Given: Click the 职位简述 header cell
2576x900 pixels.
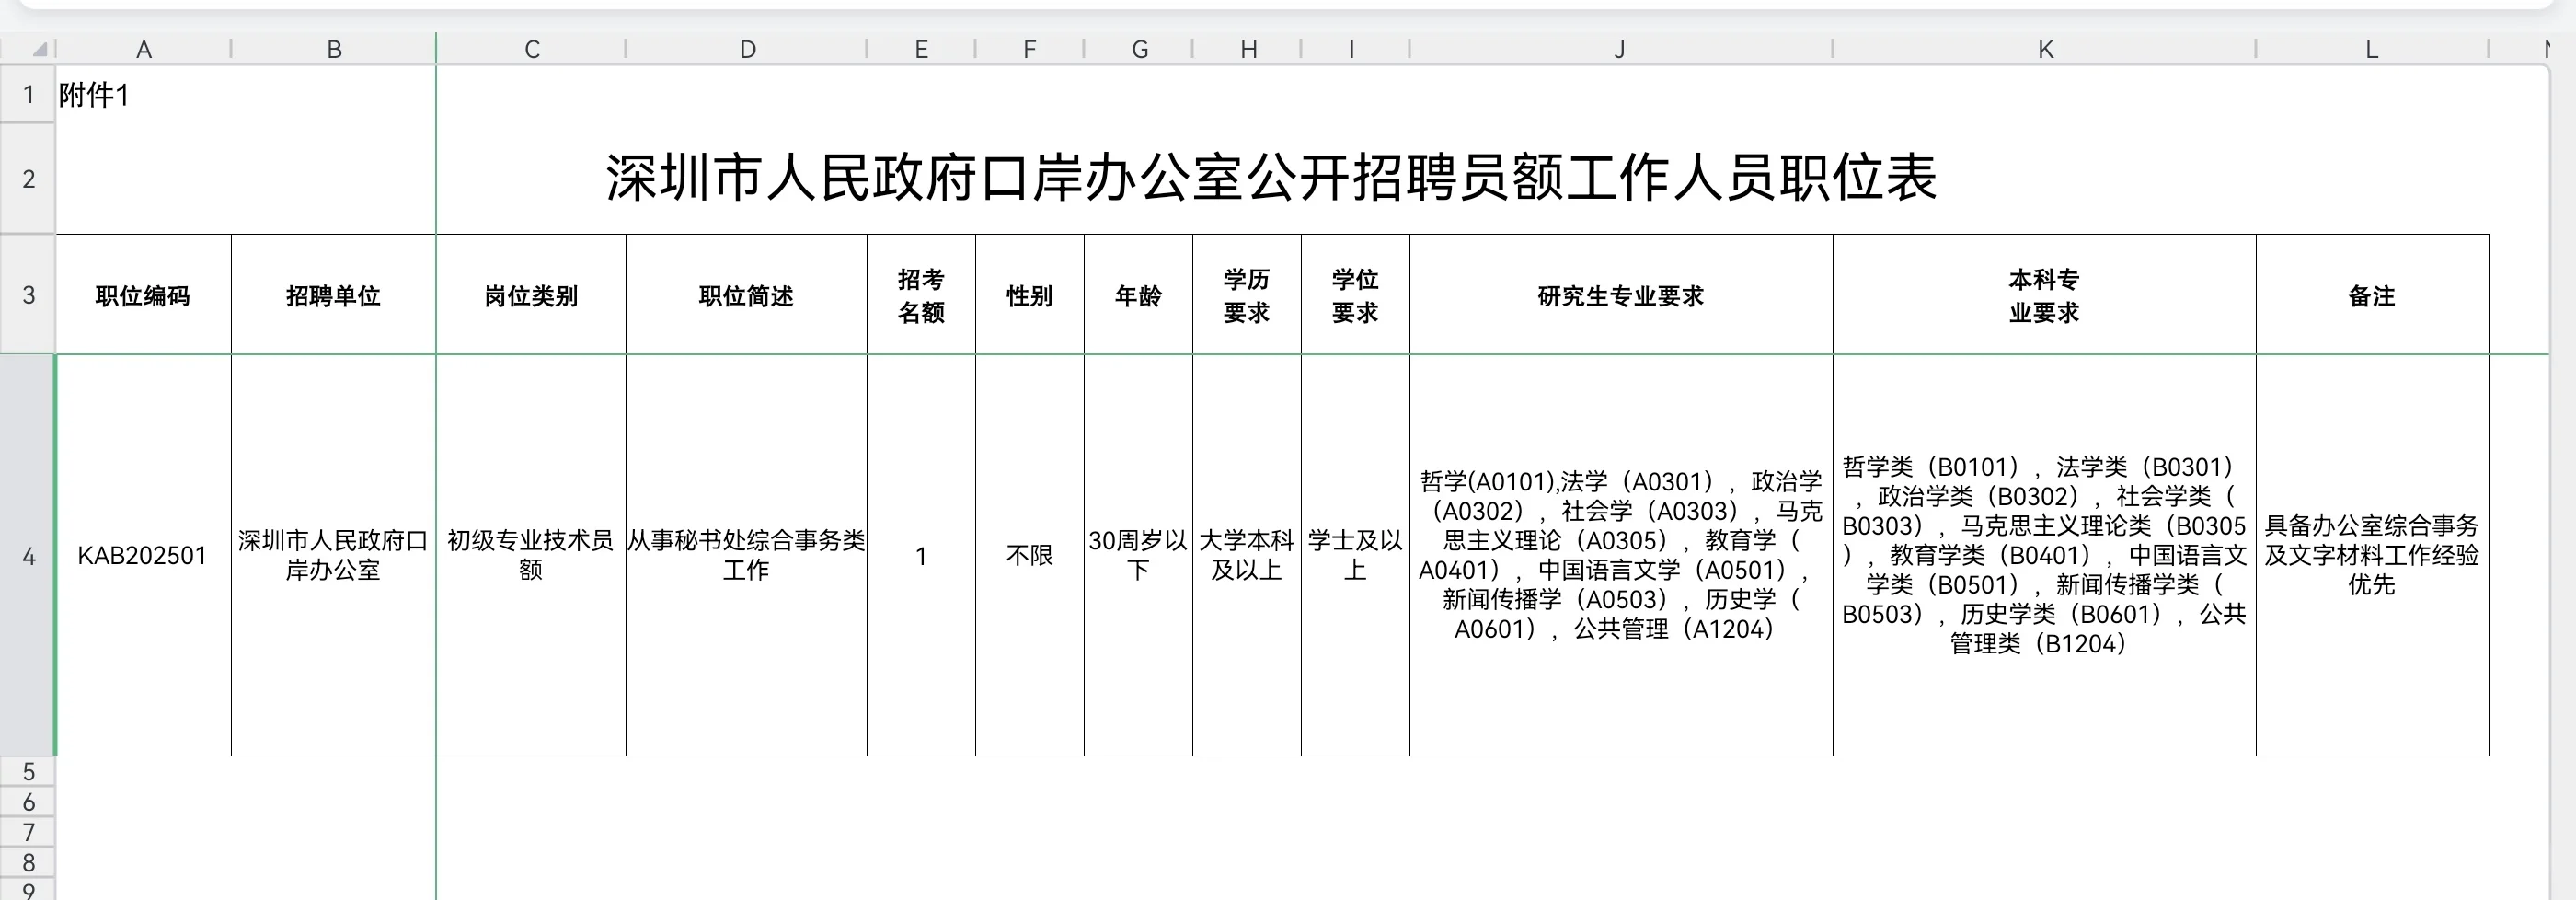Looking at the screenshot, I should pyautogui.click(x=747, y=295).
